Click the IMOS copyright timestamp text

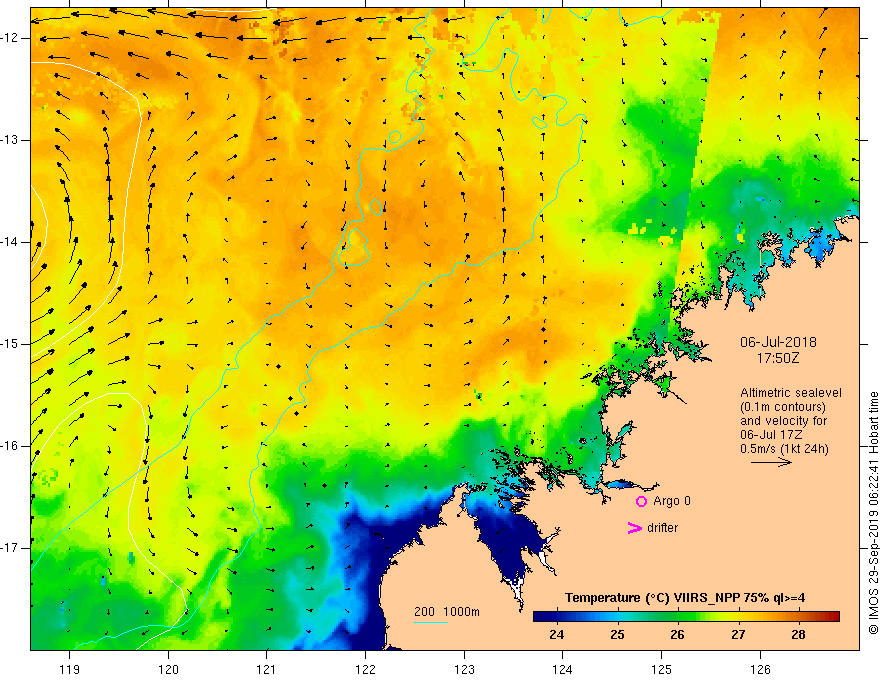873,513
